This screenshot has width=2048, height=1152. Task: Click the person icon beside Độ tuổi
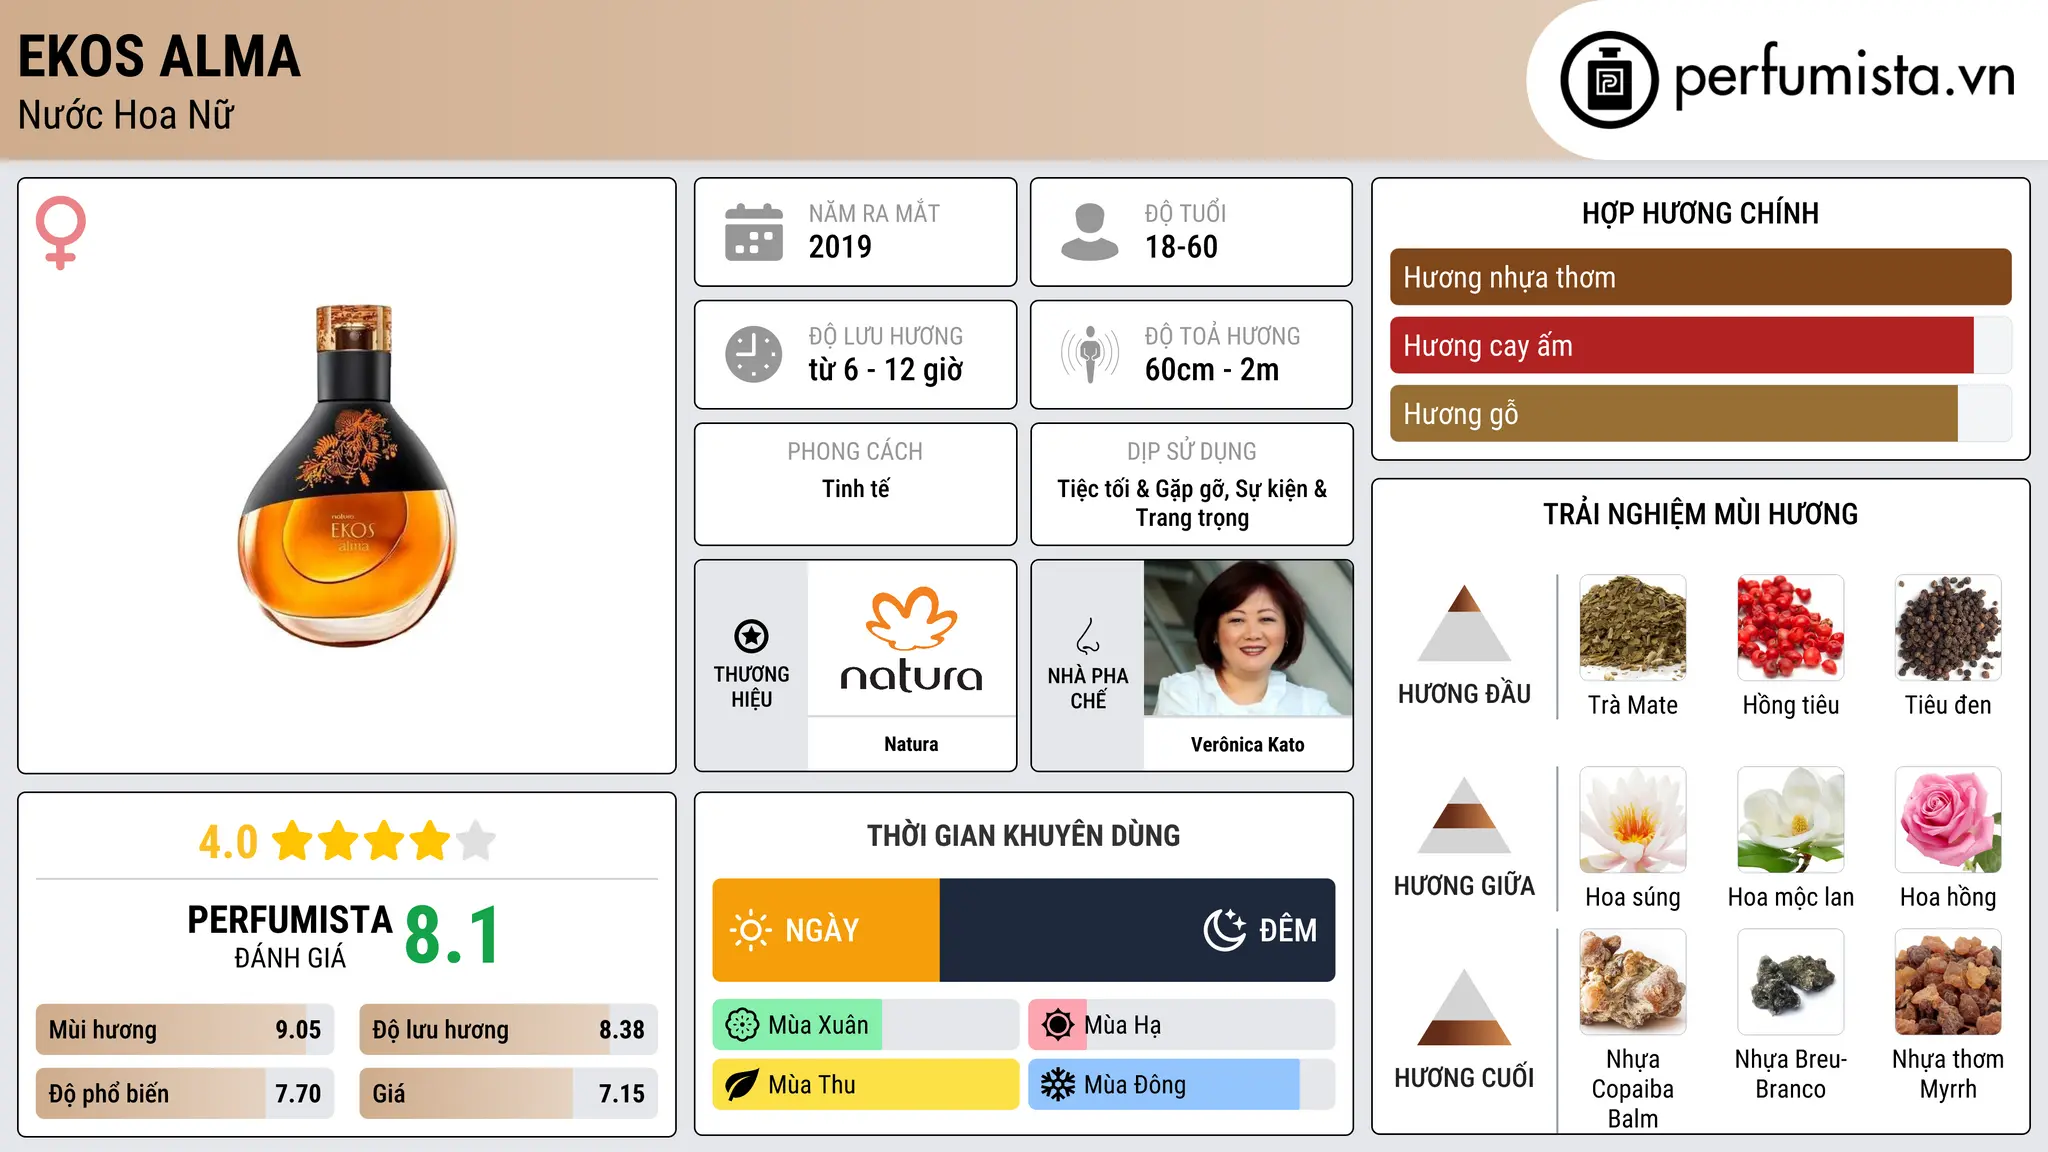pyautogui.click(x=1089, y=232)
